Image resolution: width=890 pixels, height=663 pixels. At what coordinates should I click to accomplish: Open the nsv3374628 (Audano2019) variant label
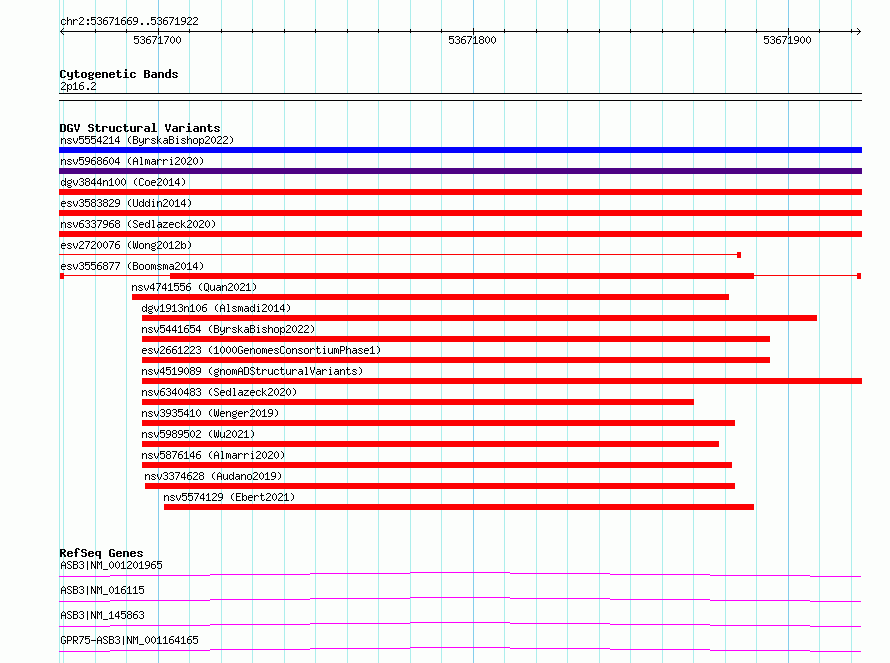[x=213, y=476]
